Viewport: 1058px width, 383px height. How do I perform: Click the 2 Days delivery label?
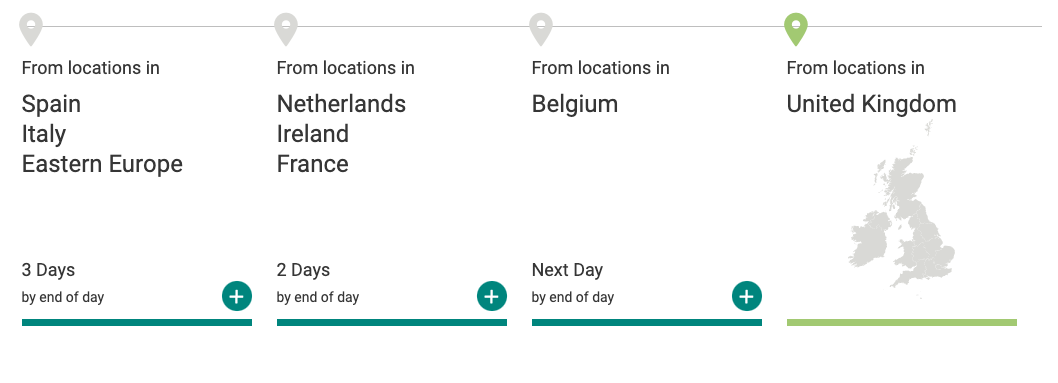[x=304, y=270]
